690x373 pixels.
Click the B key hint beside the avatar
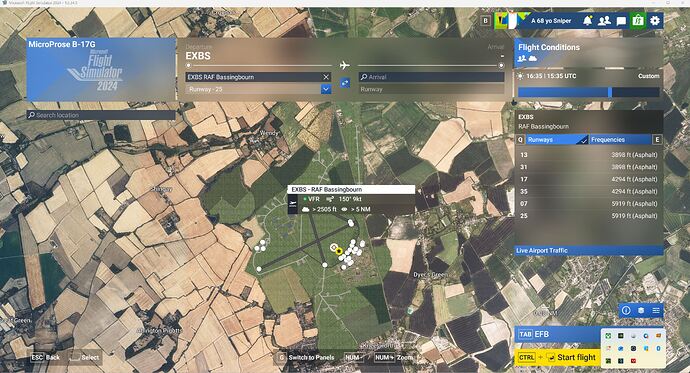485,21
